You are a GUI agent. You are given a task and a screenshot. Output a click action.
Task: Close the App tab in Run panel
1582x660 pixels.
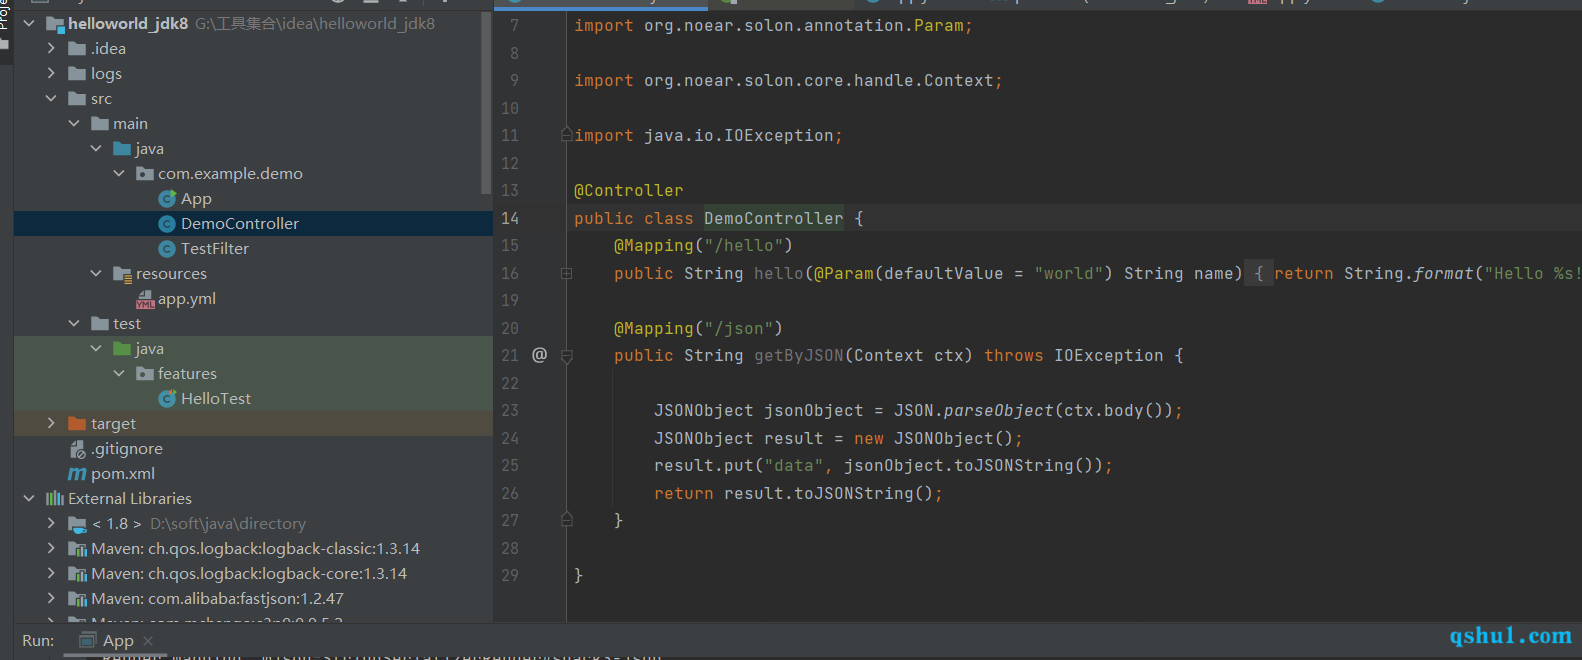click(148, 641)
